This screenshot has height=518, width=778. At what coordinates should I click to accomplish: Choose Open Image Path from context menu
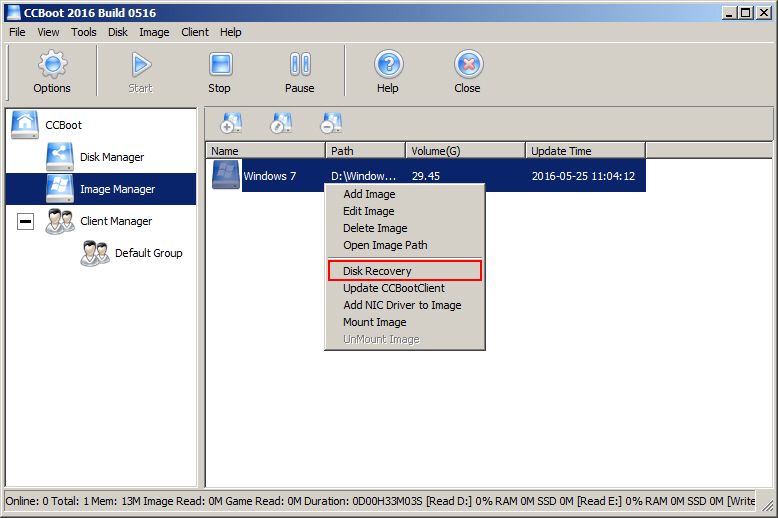coord(404,245)
